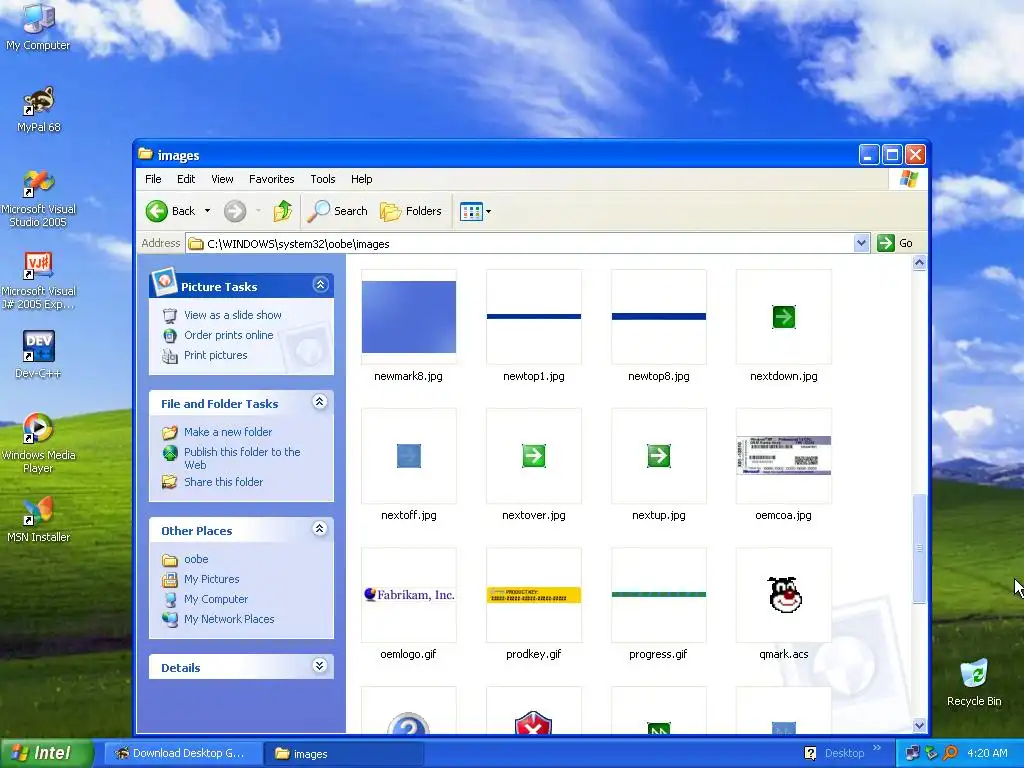Click Publish this folder to the Web
Image resolution: width=1024 pixels, height=768 pixels.
242,458
